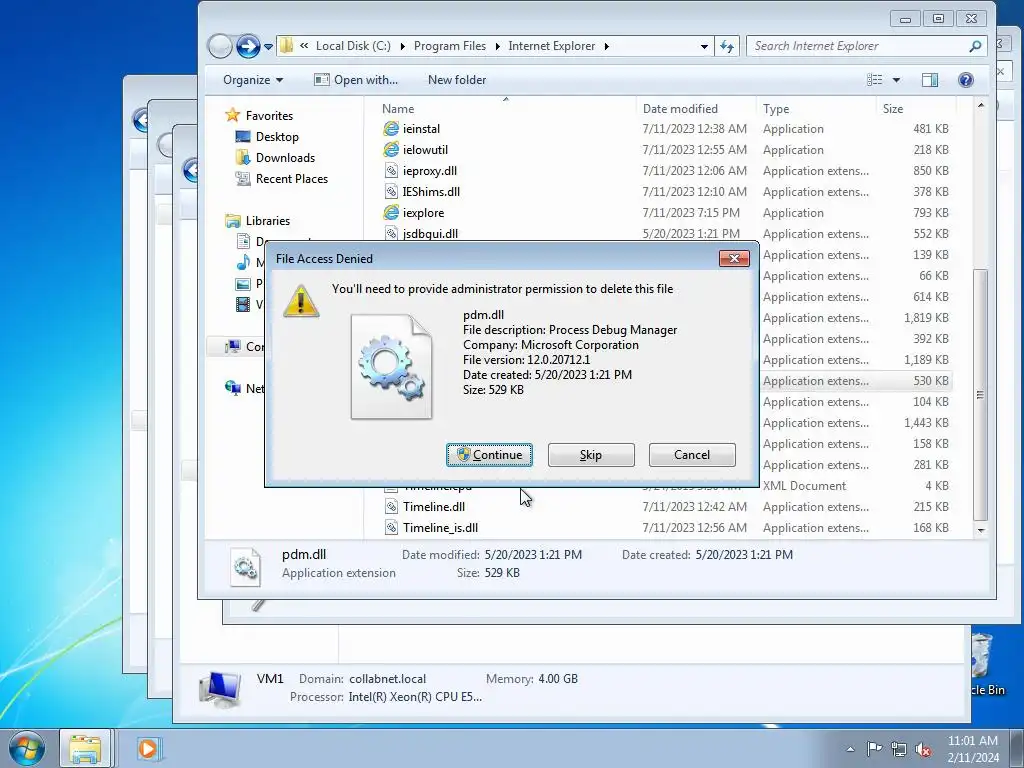The width and height of the screenshot is (1024, 768).
Task: Click the Explorer back navigation button
Action: (x=220, y=46)
